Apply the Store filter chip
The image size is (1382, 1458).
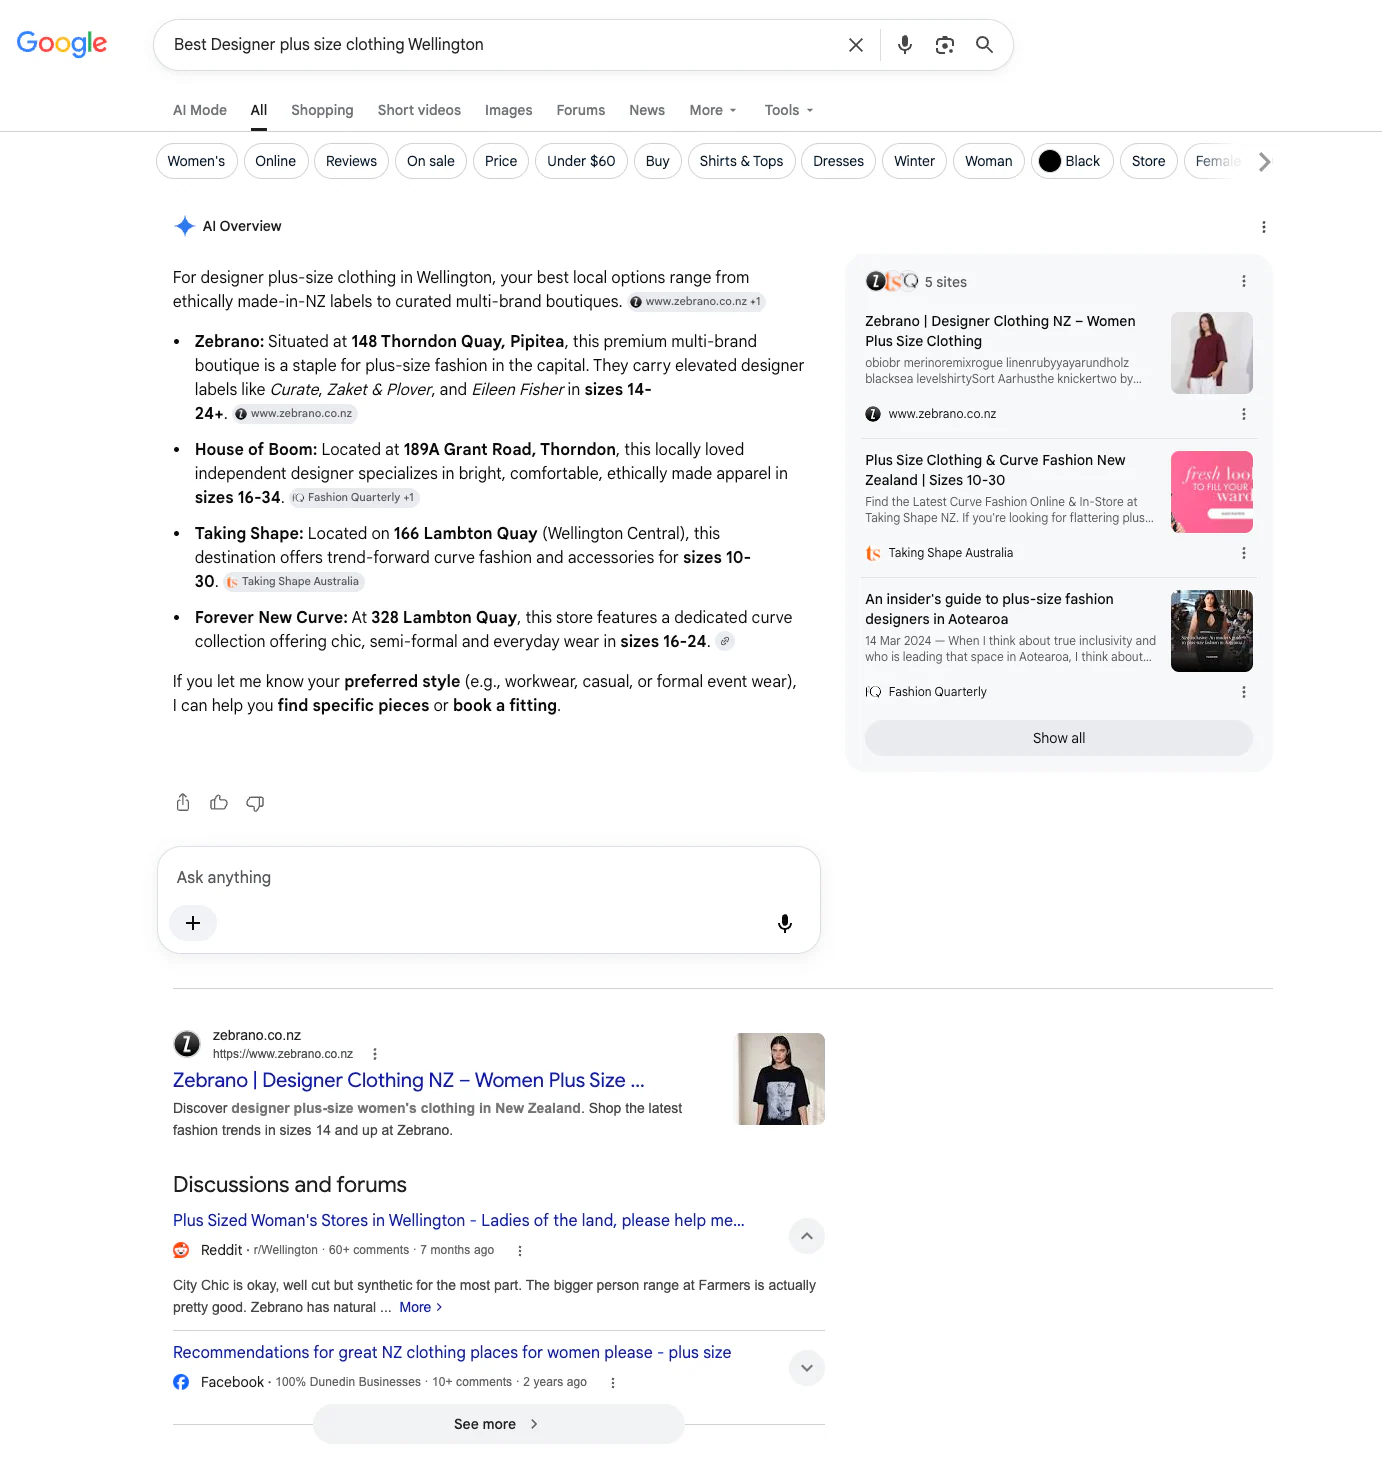tap(1148, 161)
